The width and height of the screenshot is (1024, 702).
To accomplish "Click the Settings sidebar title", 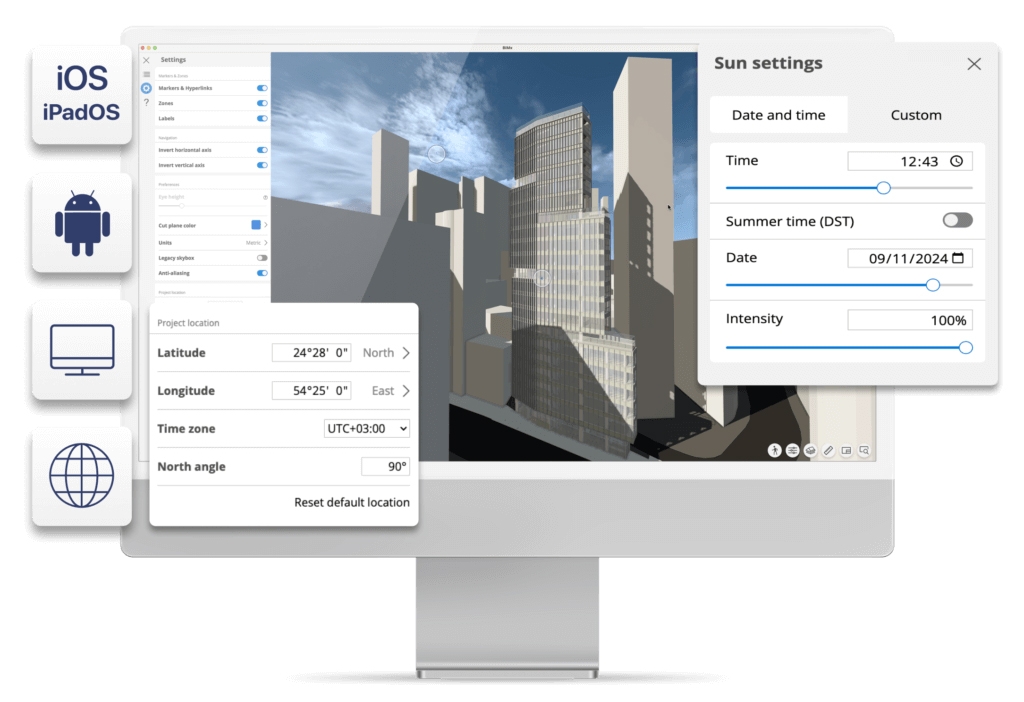I will 173,59.
